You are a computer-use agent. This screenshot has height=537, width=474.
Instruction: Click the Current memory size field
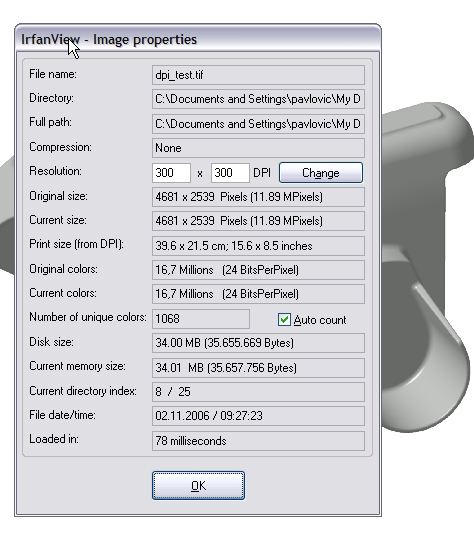click(258, 368)
